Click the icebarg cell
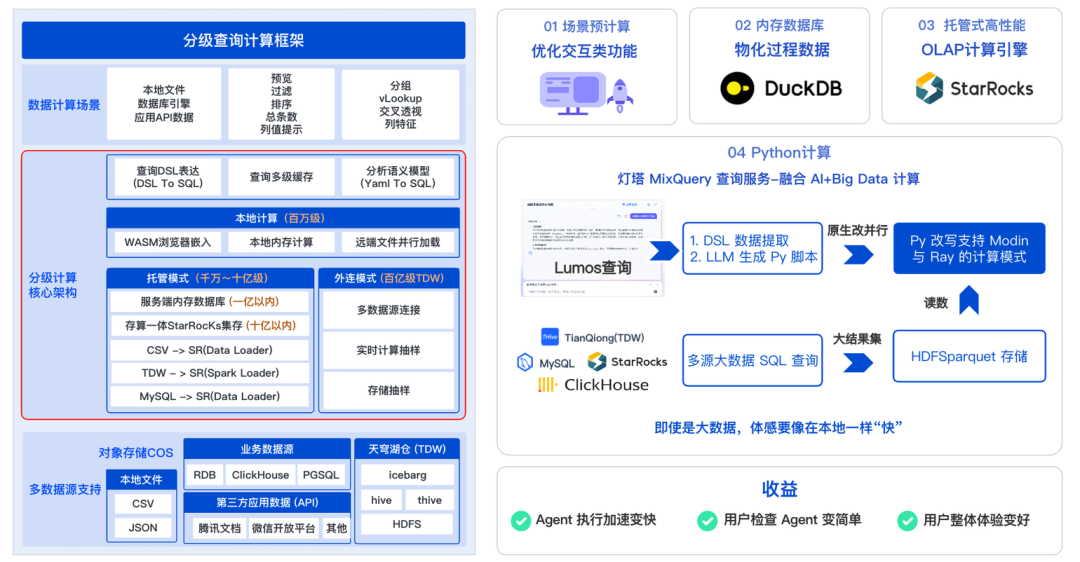The width and height of the screenshot is (1080, 562). [407, 475]
